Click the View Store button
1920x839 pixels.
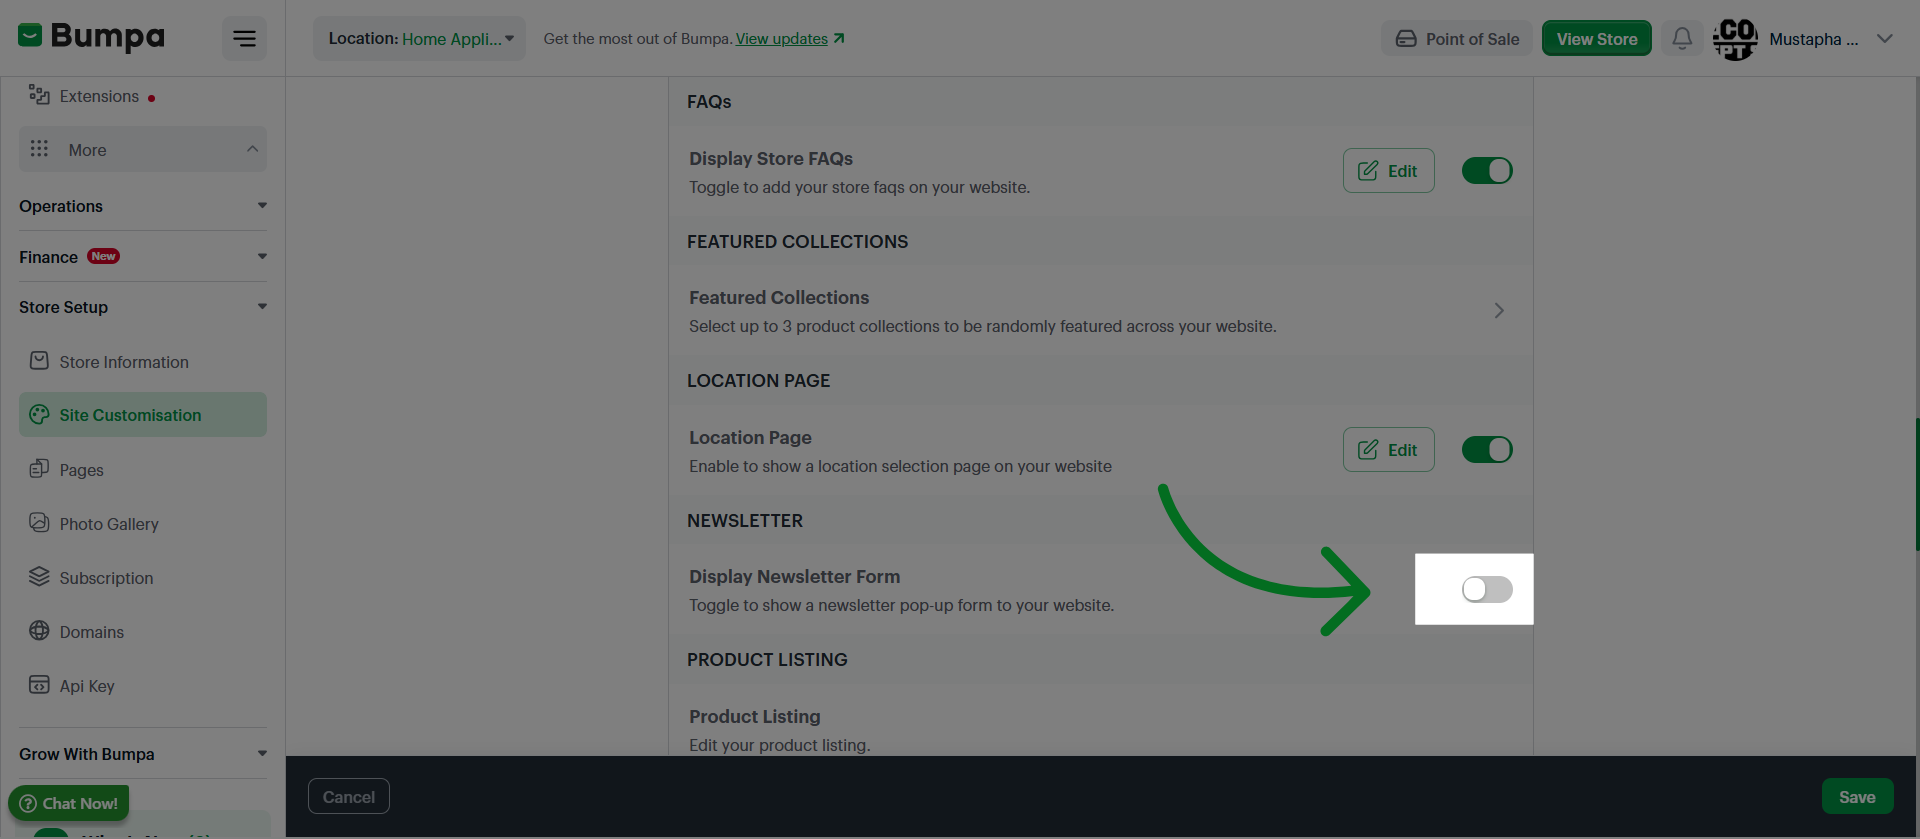click(x=1597, y=39)
